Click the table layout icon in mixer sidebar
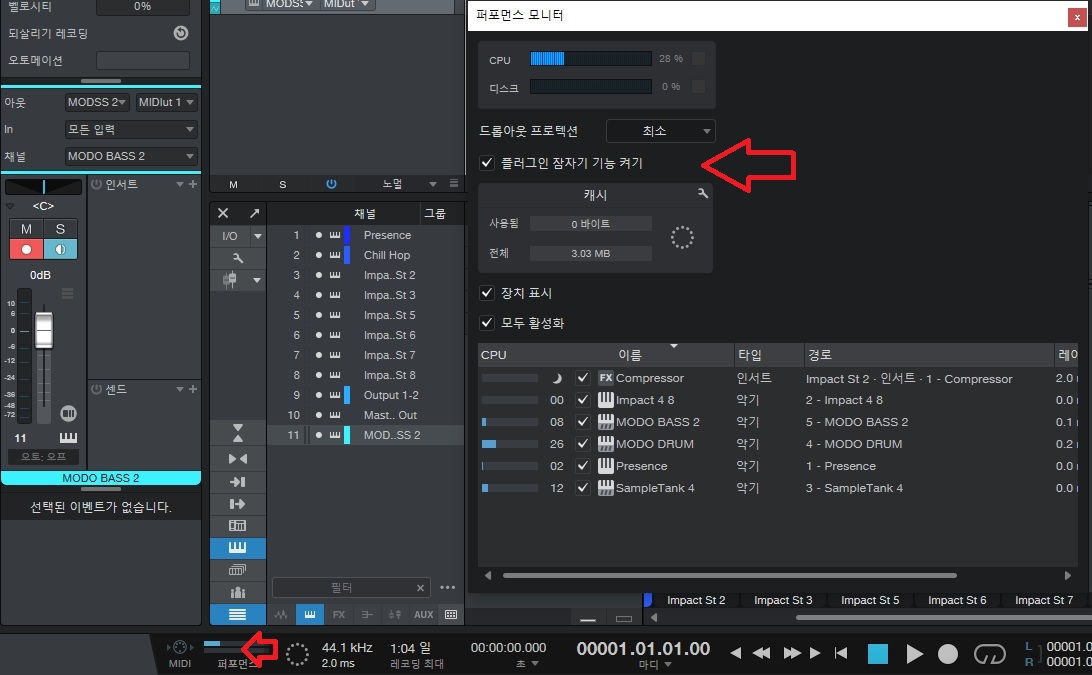This screenshot has width=1092, height=675. click(x=237, y=526)
